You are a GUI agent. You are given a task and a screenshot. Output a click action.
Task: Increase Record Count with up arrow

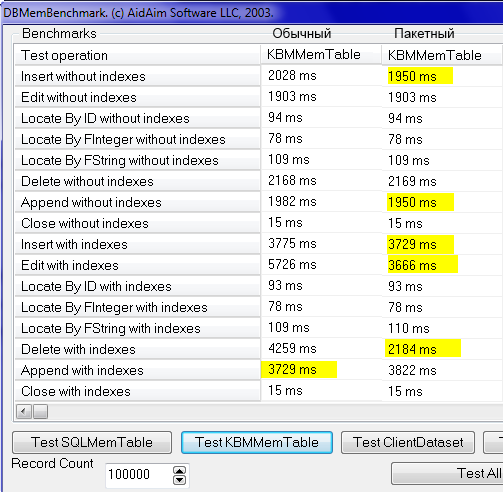coord(180,471)
